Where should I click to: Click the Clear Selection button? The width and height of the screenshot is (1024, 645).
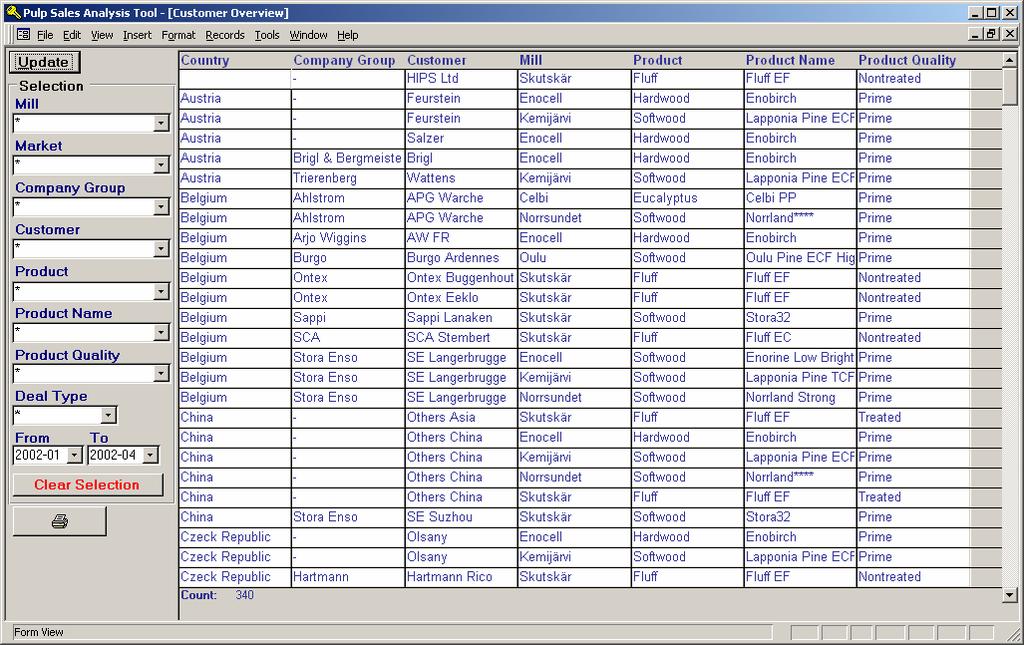tap(88, 484)
